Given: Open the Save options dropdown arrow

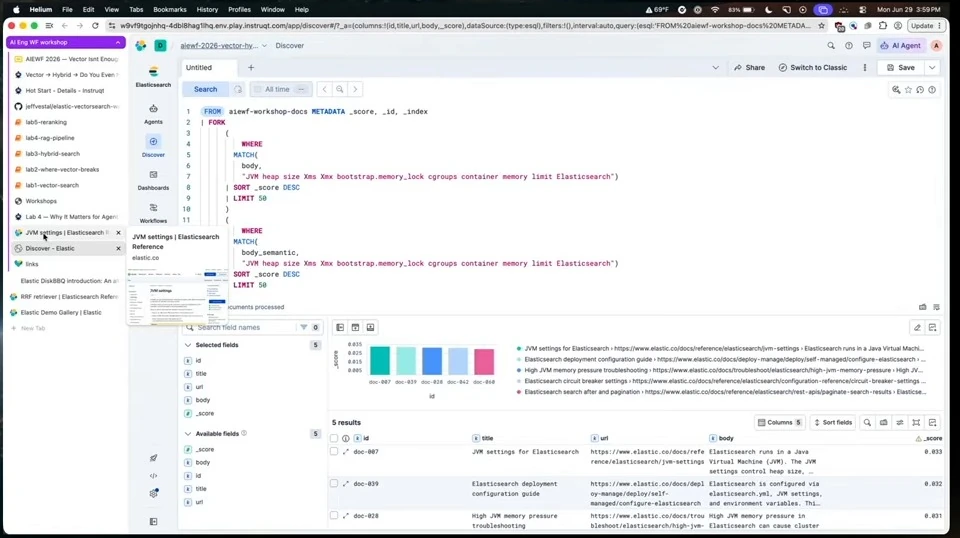Looking at the screenshot, I should (932, 67).
